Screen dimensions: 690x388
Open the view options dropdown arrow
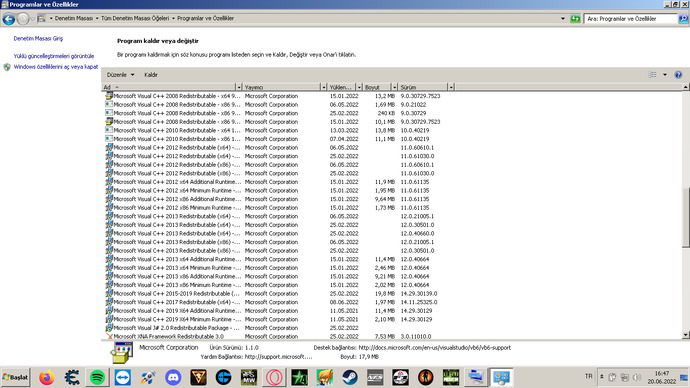(x=664, y=75)
